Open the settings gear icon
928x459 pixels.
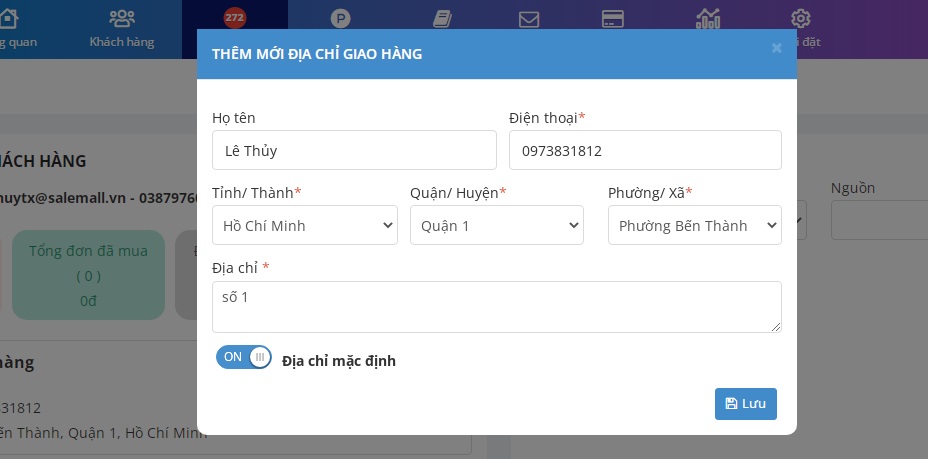800,19
